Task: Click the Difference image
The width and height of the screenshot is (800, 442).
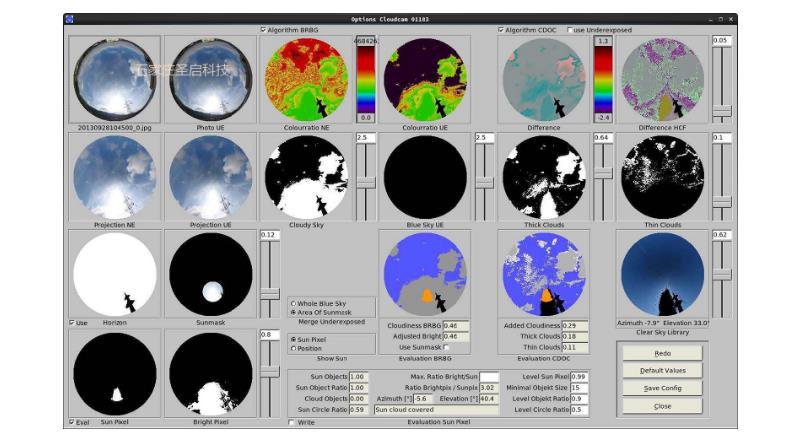Action: 544,80
